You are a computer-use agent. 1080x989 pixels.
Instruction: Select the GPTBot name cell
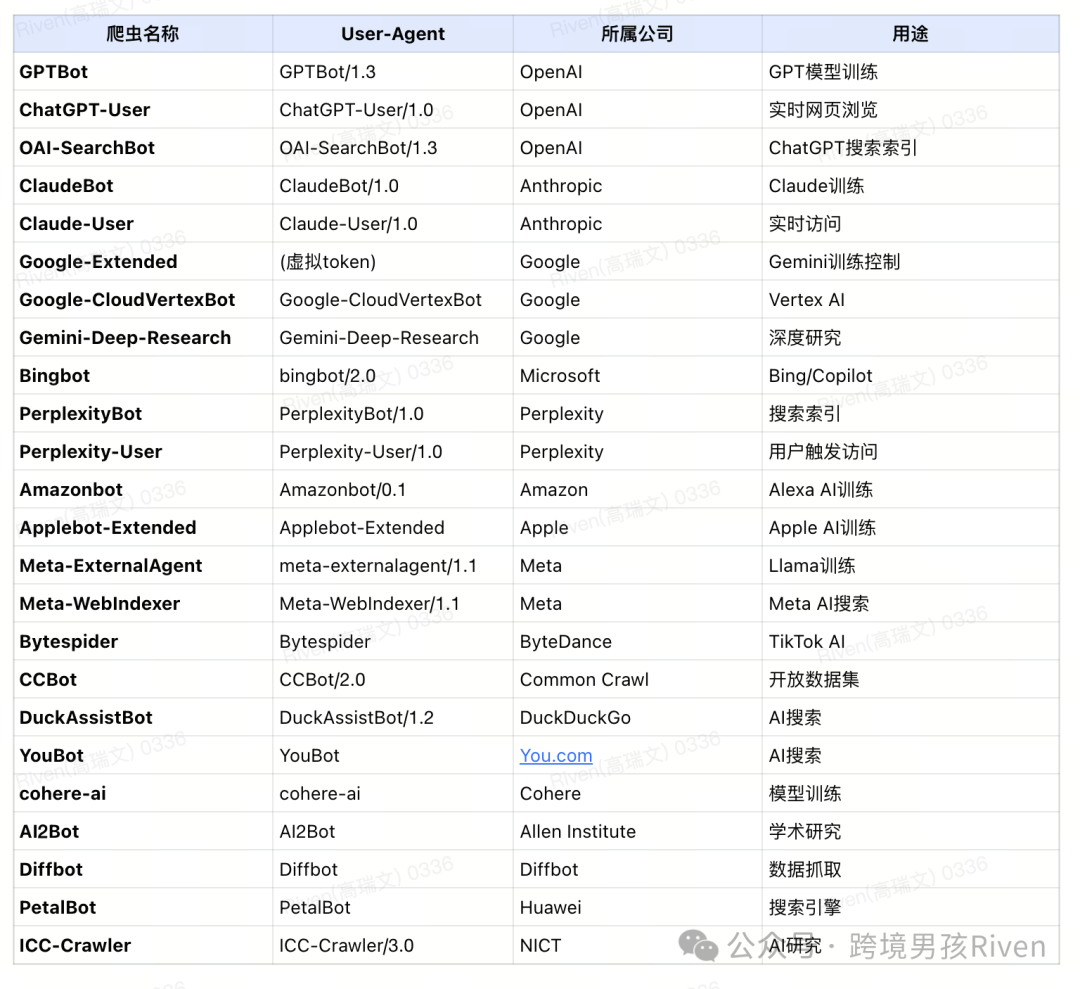(143, 72)
